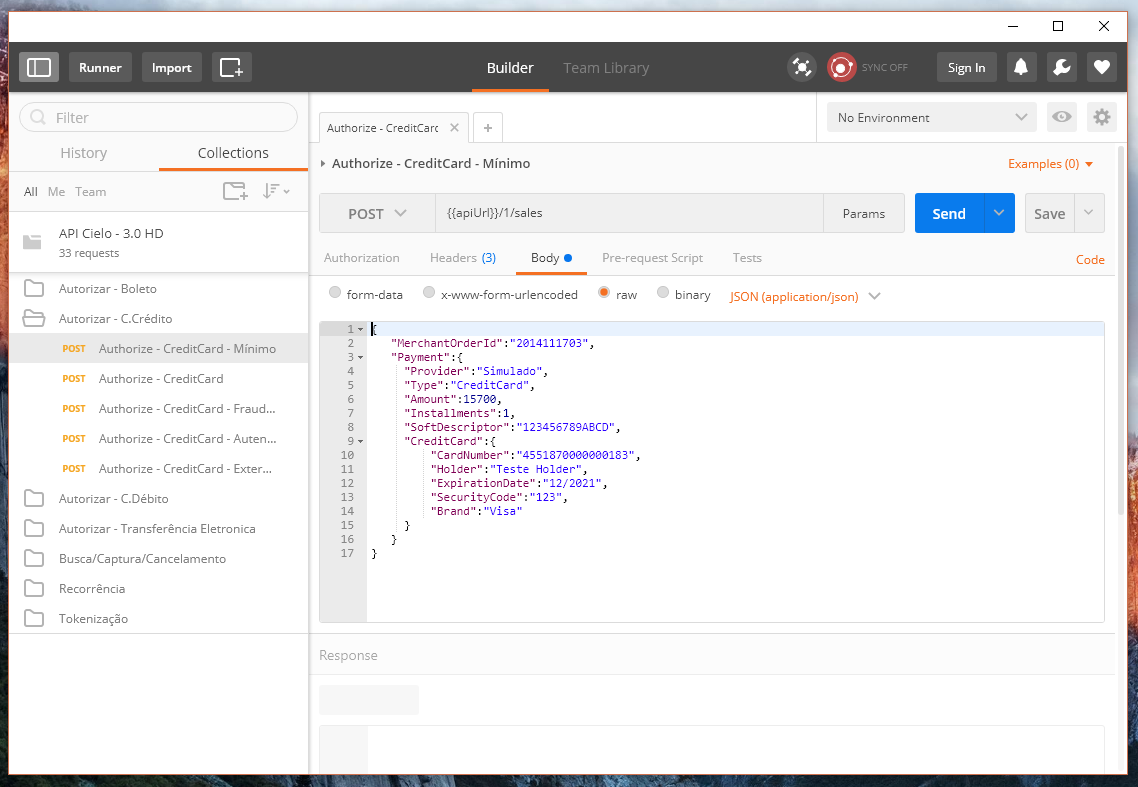
Task: Open the collections sort order icon
Action: coord(276,191)
